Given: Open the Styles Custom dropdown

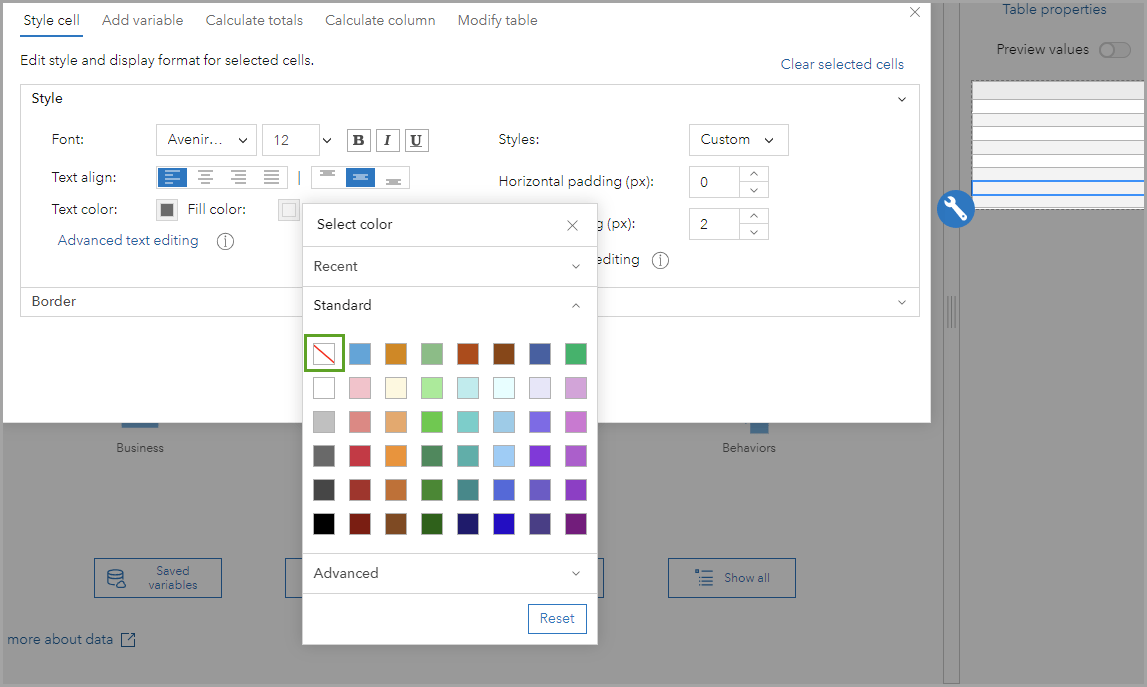Looking at the screenshot, I should [x=738, y=140].
